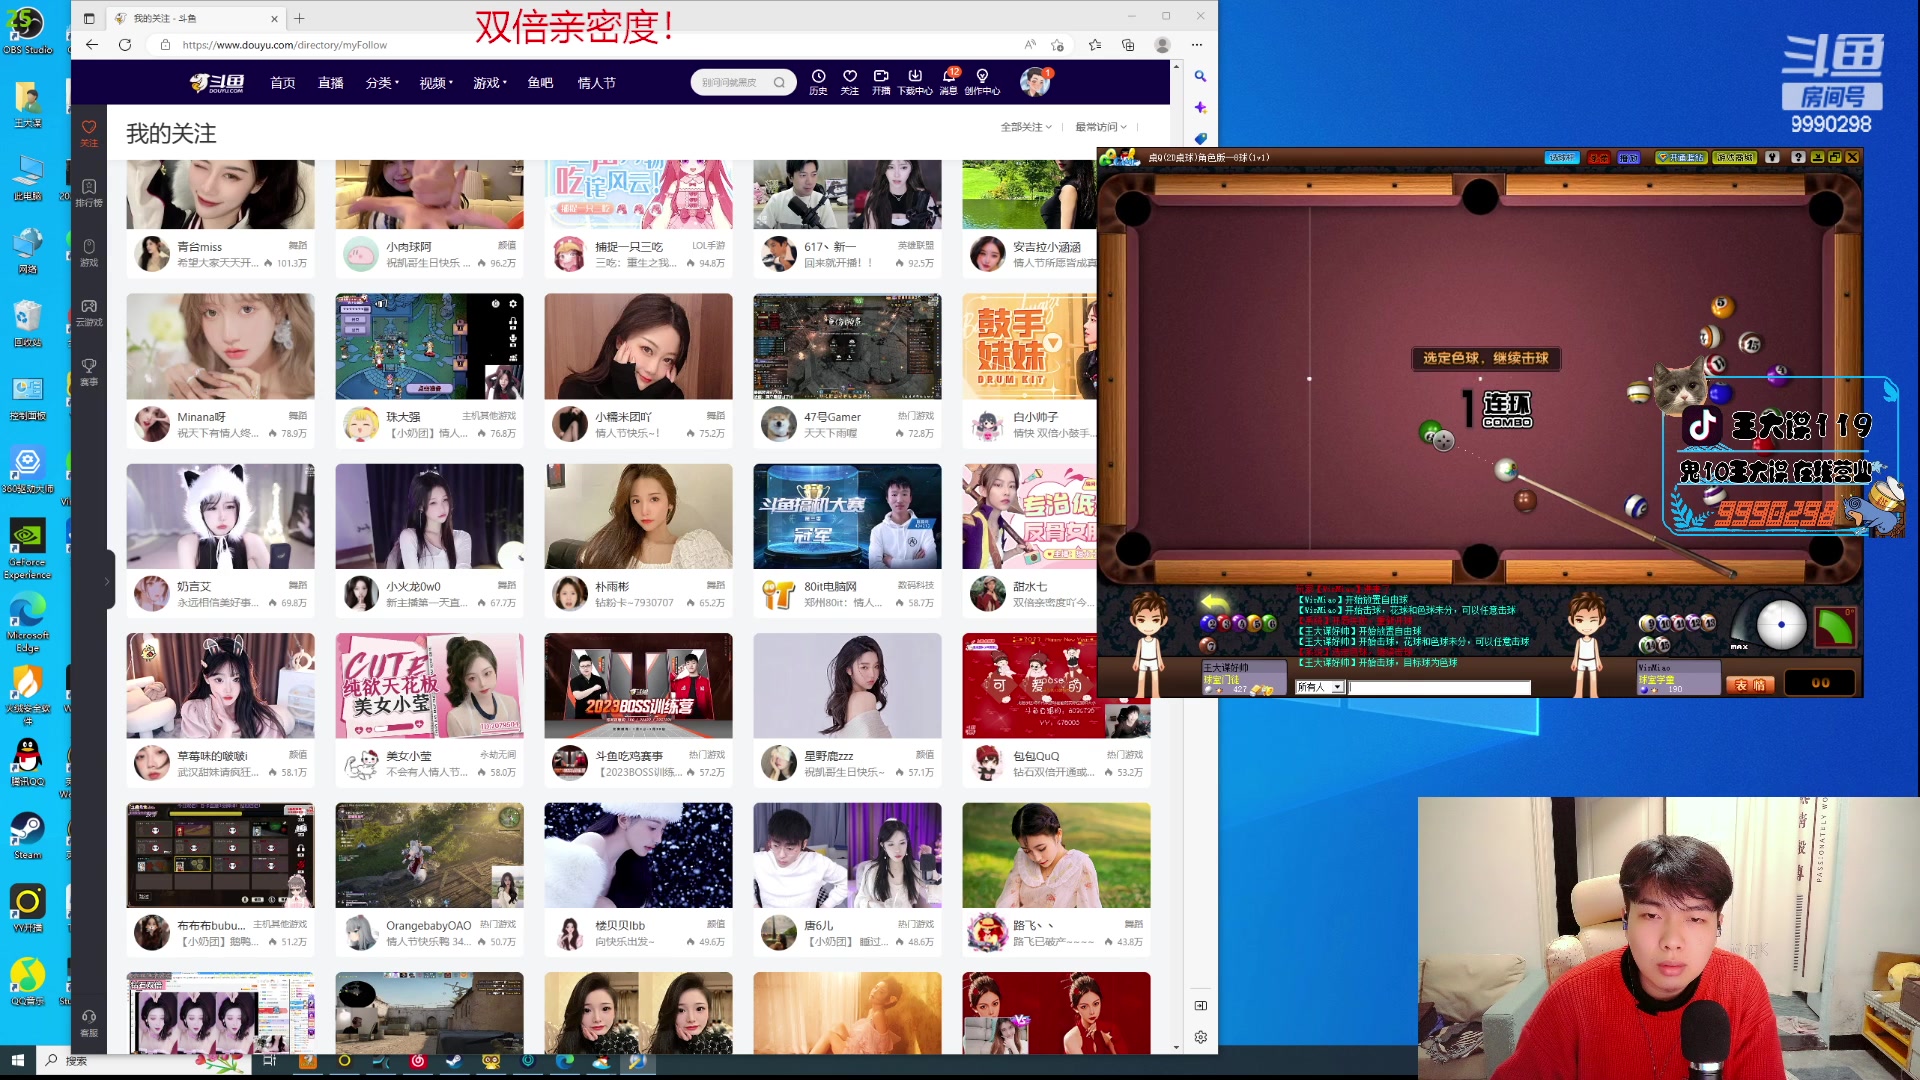This screenshot has height=1080, width=1920.
Task: Open the 所有人 chat target dropdown
Action: [x=1319, y=687]
